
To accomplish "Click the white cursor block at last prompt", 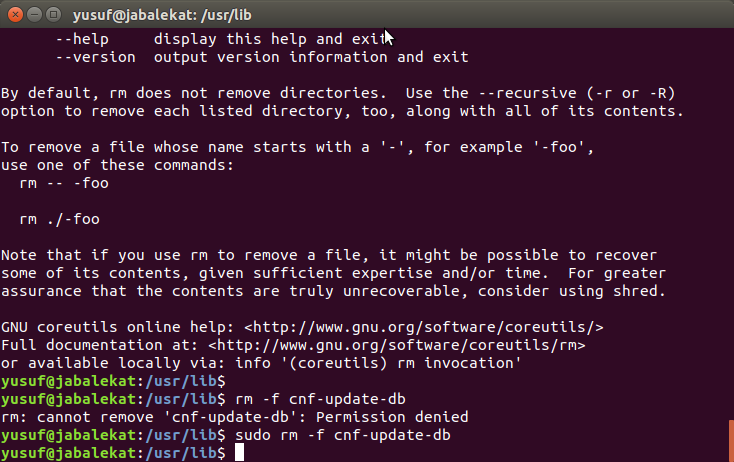I will [x=239, y=453].
